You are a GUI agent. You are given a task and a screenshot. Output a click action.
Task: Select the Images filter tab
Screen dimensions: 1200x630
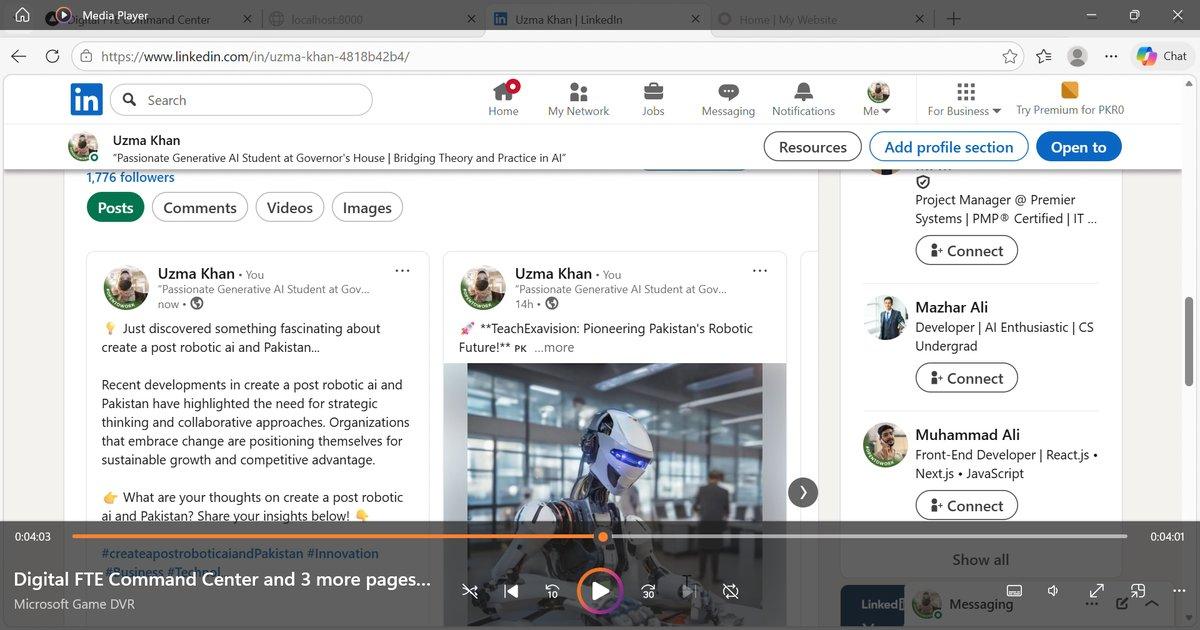(x=367, y=208)
